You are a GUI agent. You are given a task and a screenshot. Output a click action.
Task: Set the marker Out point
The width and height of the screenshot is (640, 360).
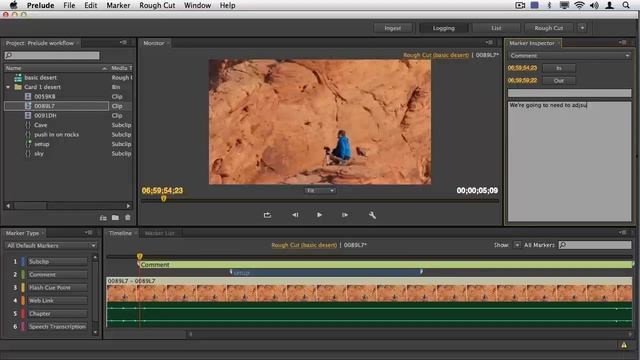tap(559, 80)
